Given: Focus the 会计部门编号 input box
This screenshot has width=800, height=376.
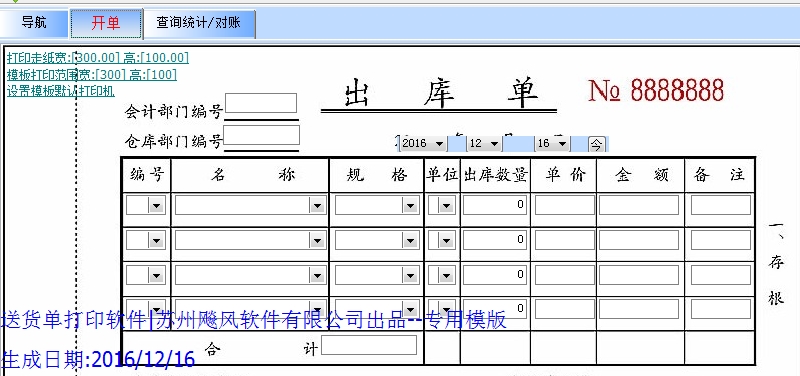Looking at the screenshot, I should coord(261,103).
